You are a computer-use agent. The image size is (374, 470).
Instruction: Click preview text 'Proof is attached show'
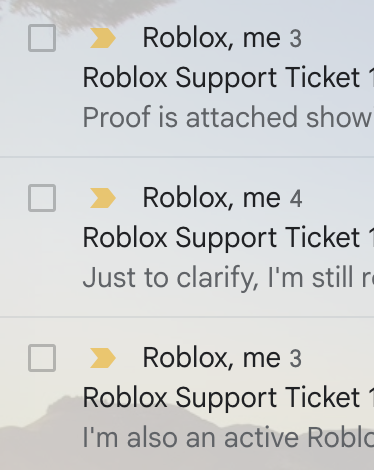pyautogui.click(x=228, y=117)
